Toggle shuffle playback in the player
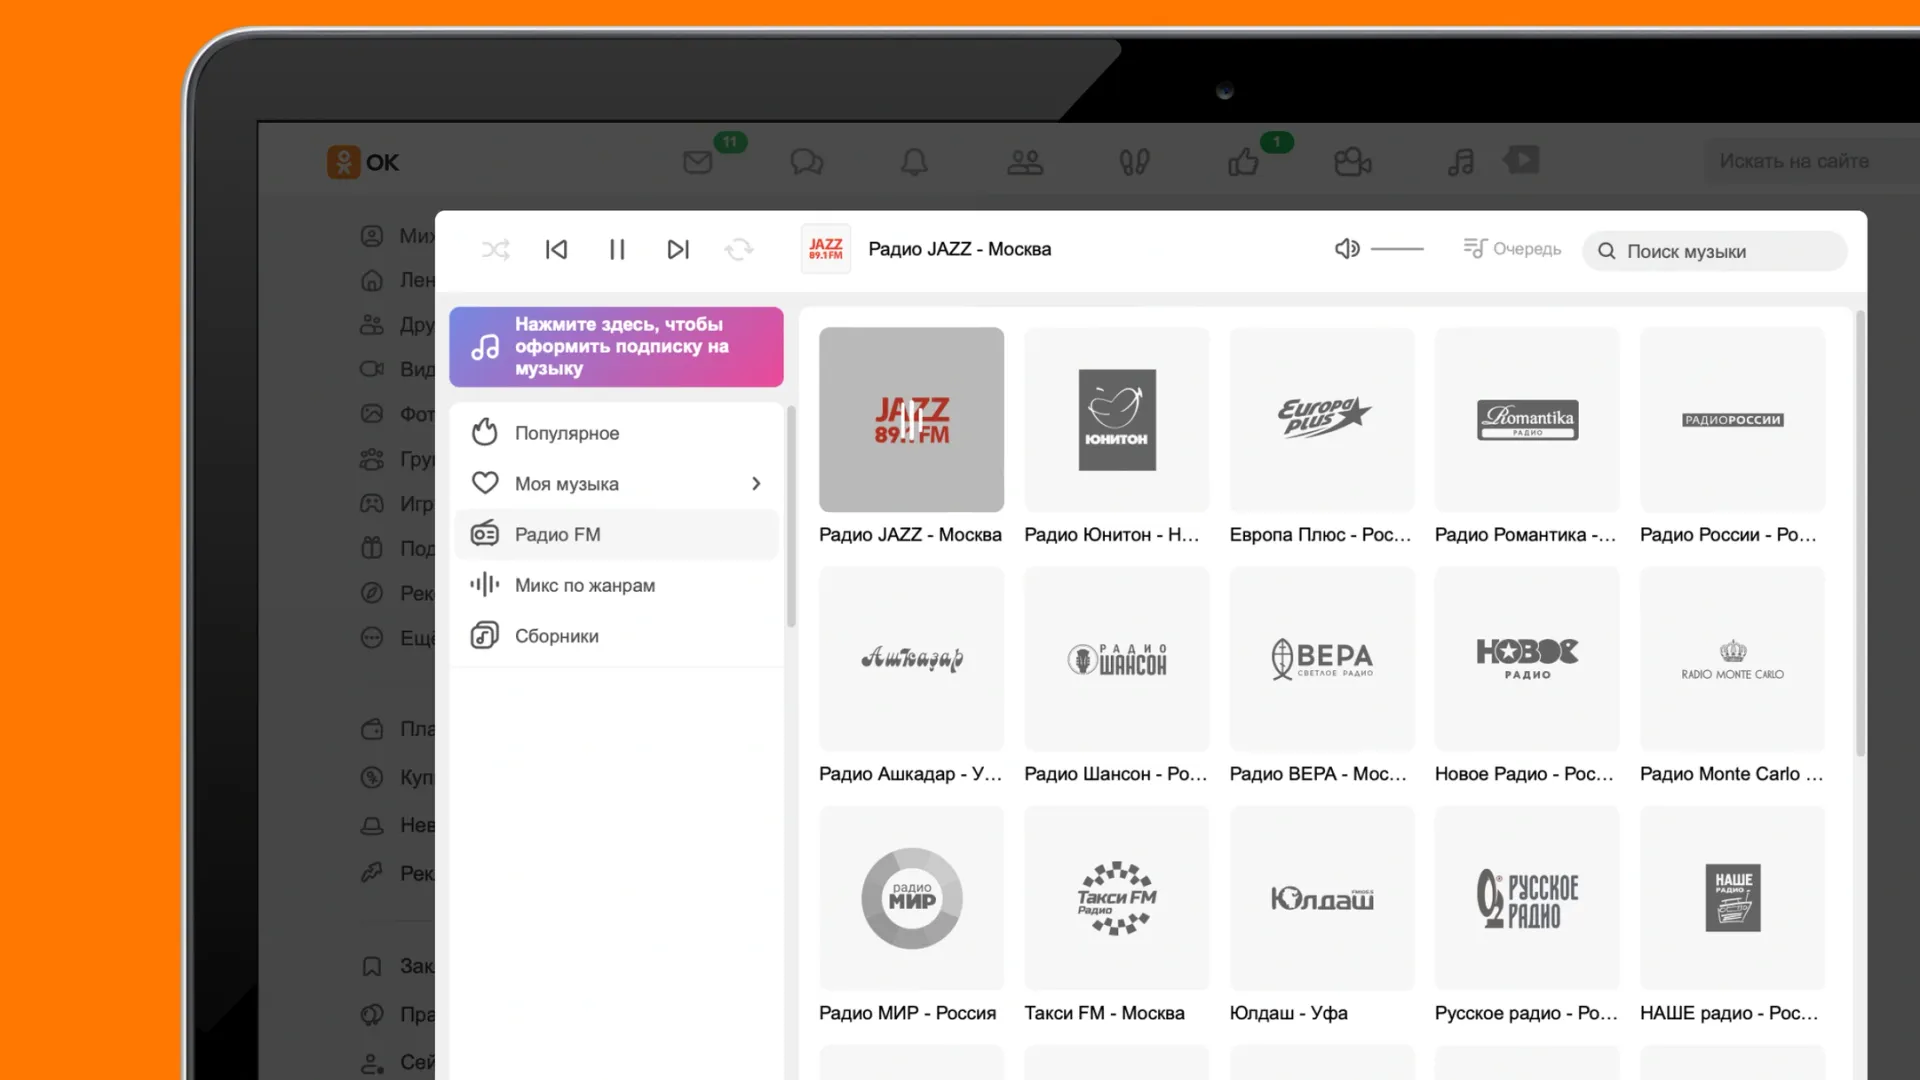The height and width of the screenshot is (1080, 1920). point(495,249)
